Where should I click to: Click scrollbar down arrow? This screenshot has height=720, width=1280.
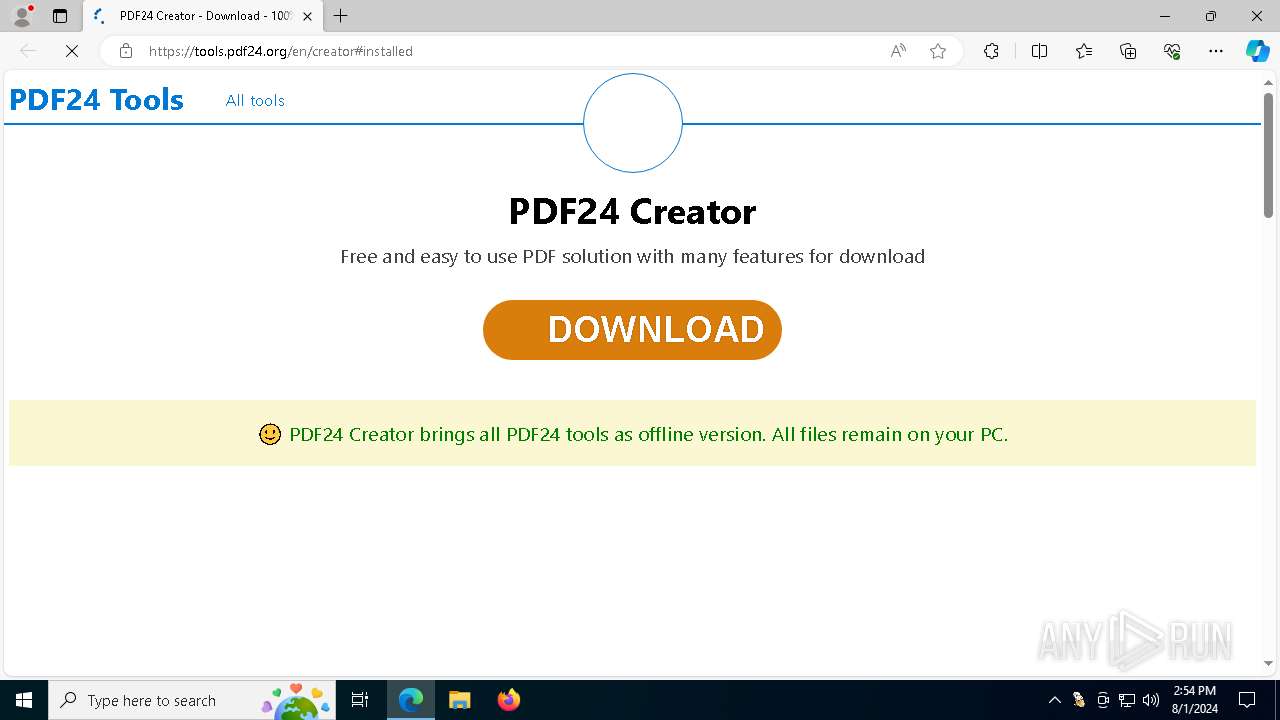[1268, 663]
